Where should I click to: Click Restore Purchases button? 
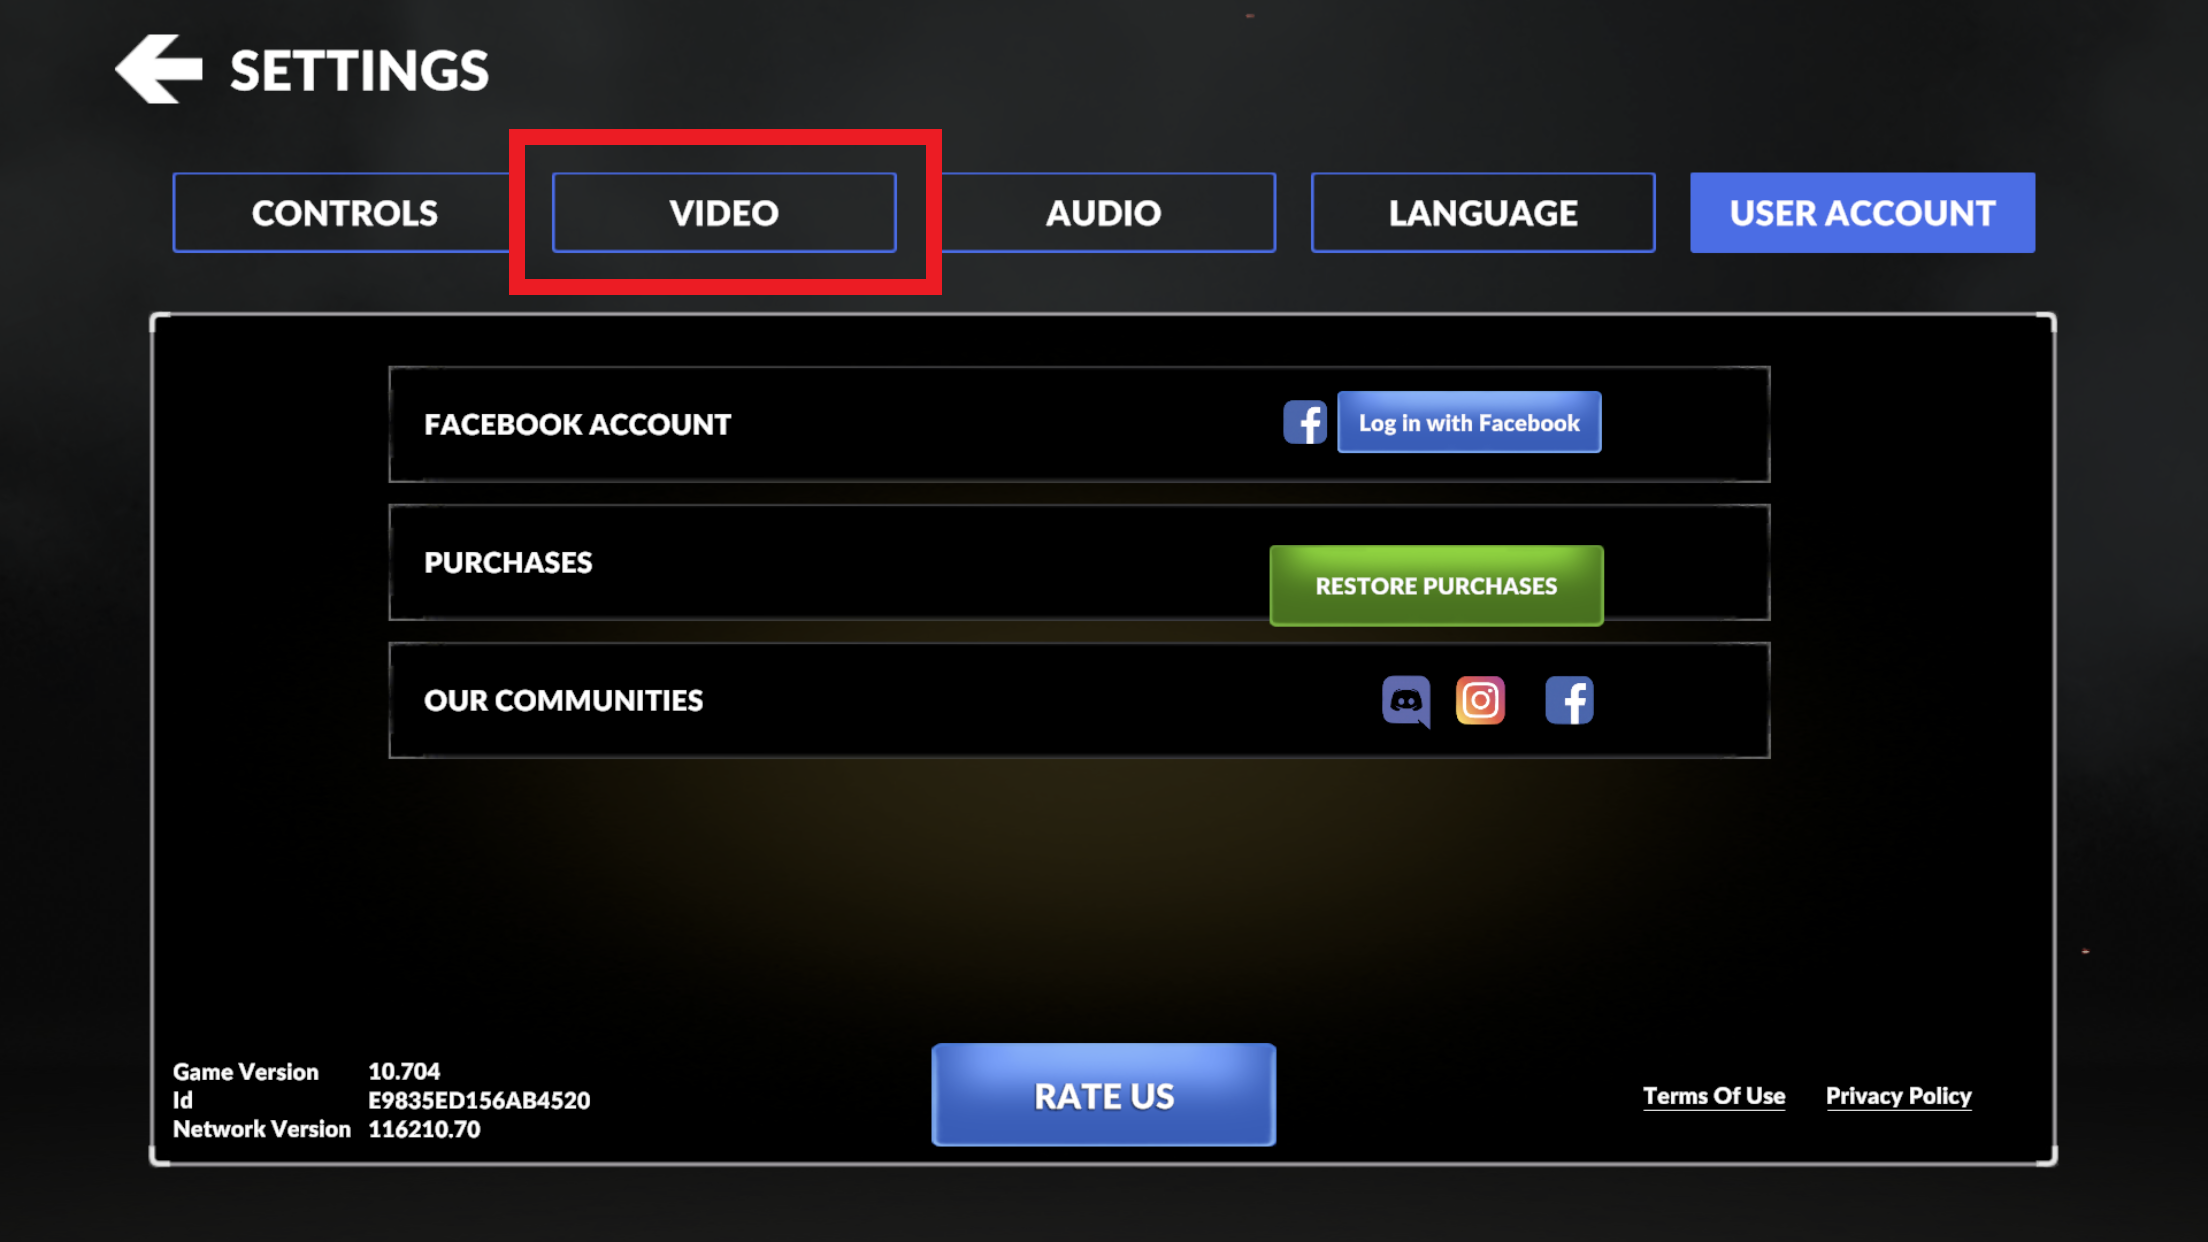(1436, 585)
